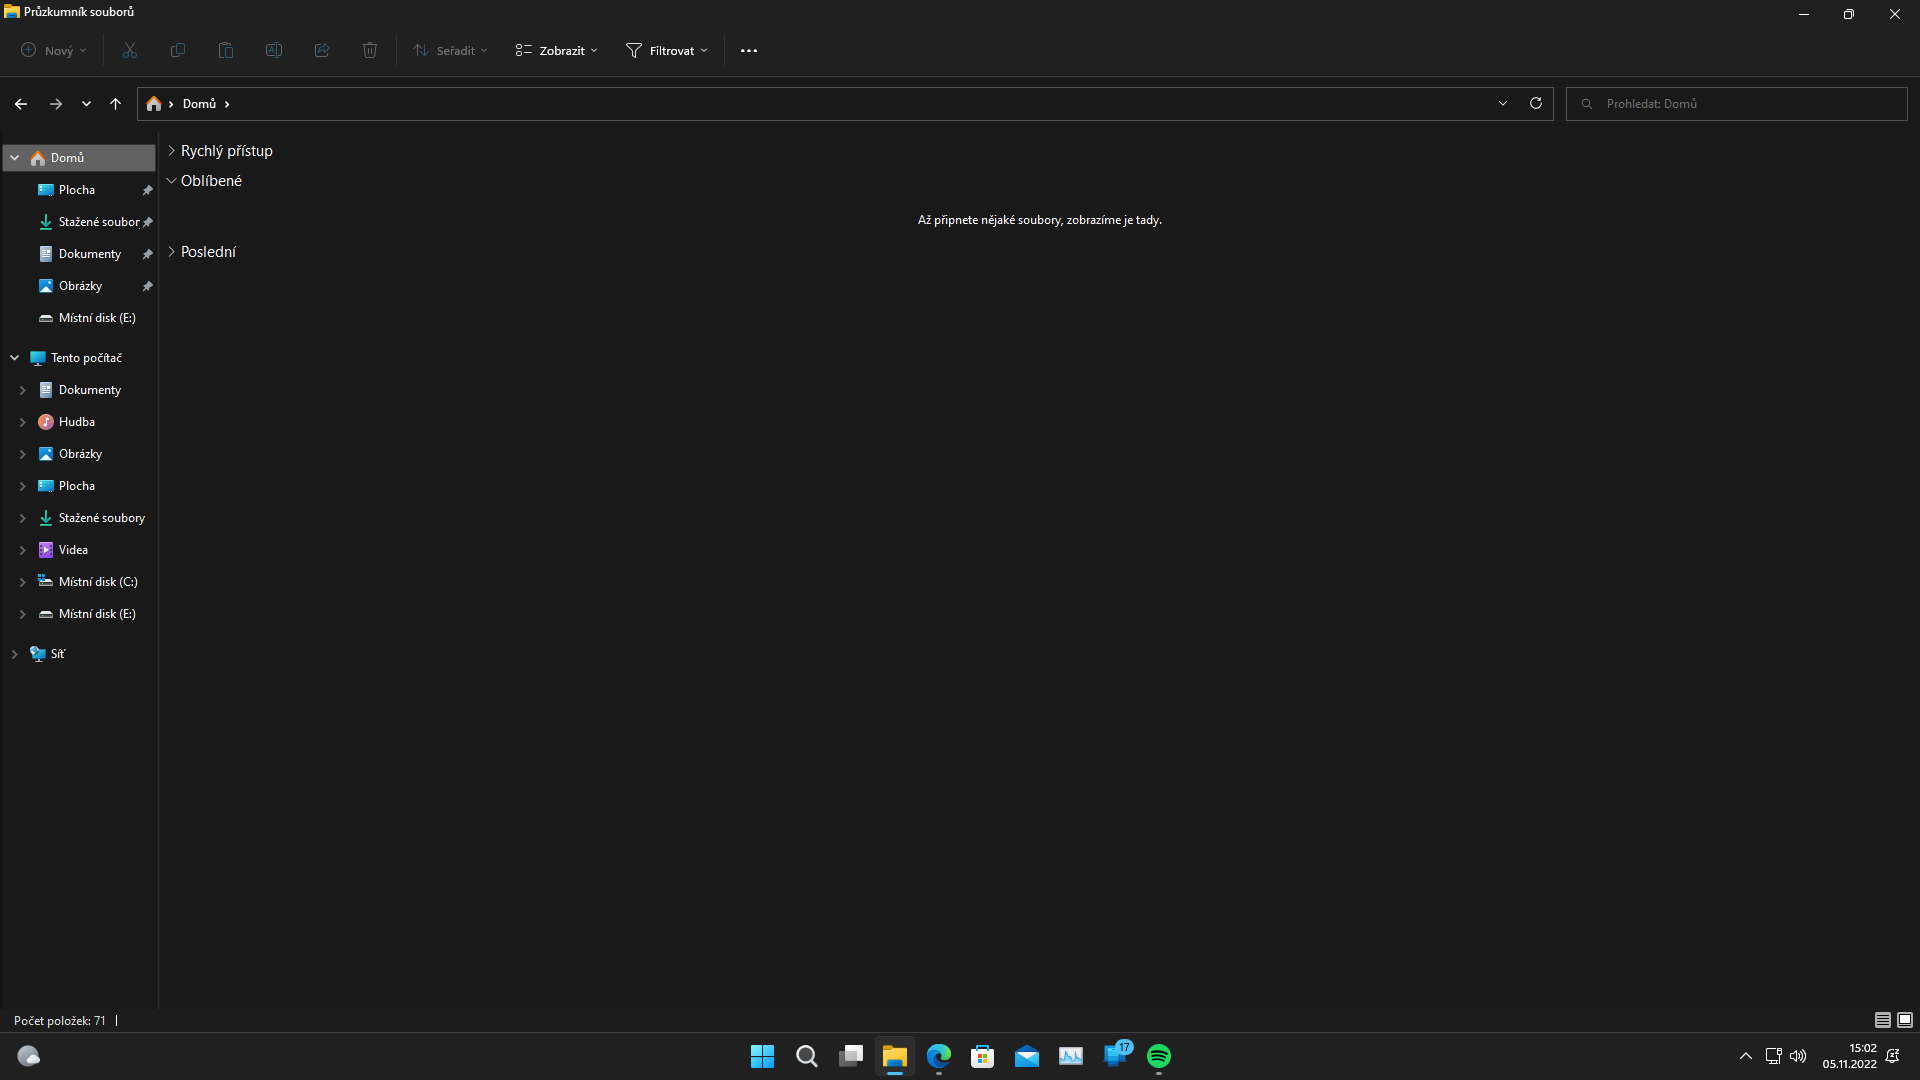The image size is (1920, 1080).
Task: Click the Back navigation arrow
Action: [x=21, y=104]
